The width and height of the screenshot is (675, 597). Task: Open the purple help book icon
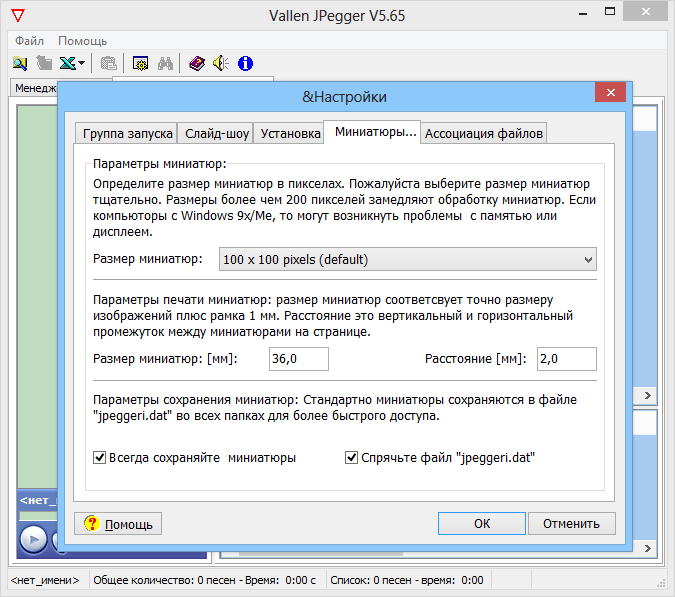tap(197, 64)
